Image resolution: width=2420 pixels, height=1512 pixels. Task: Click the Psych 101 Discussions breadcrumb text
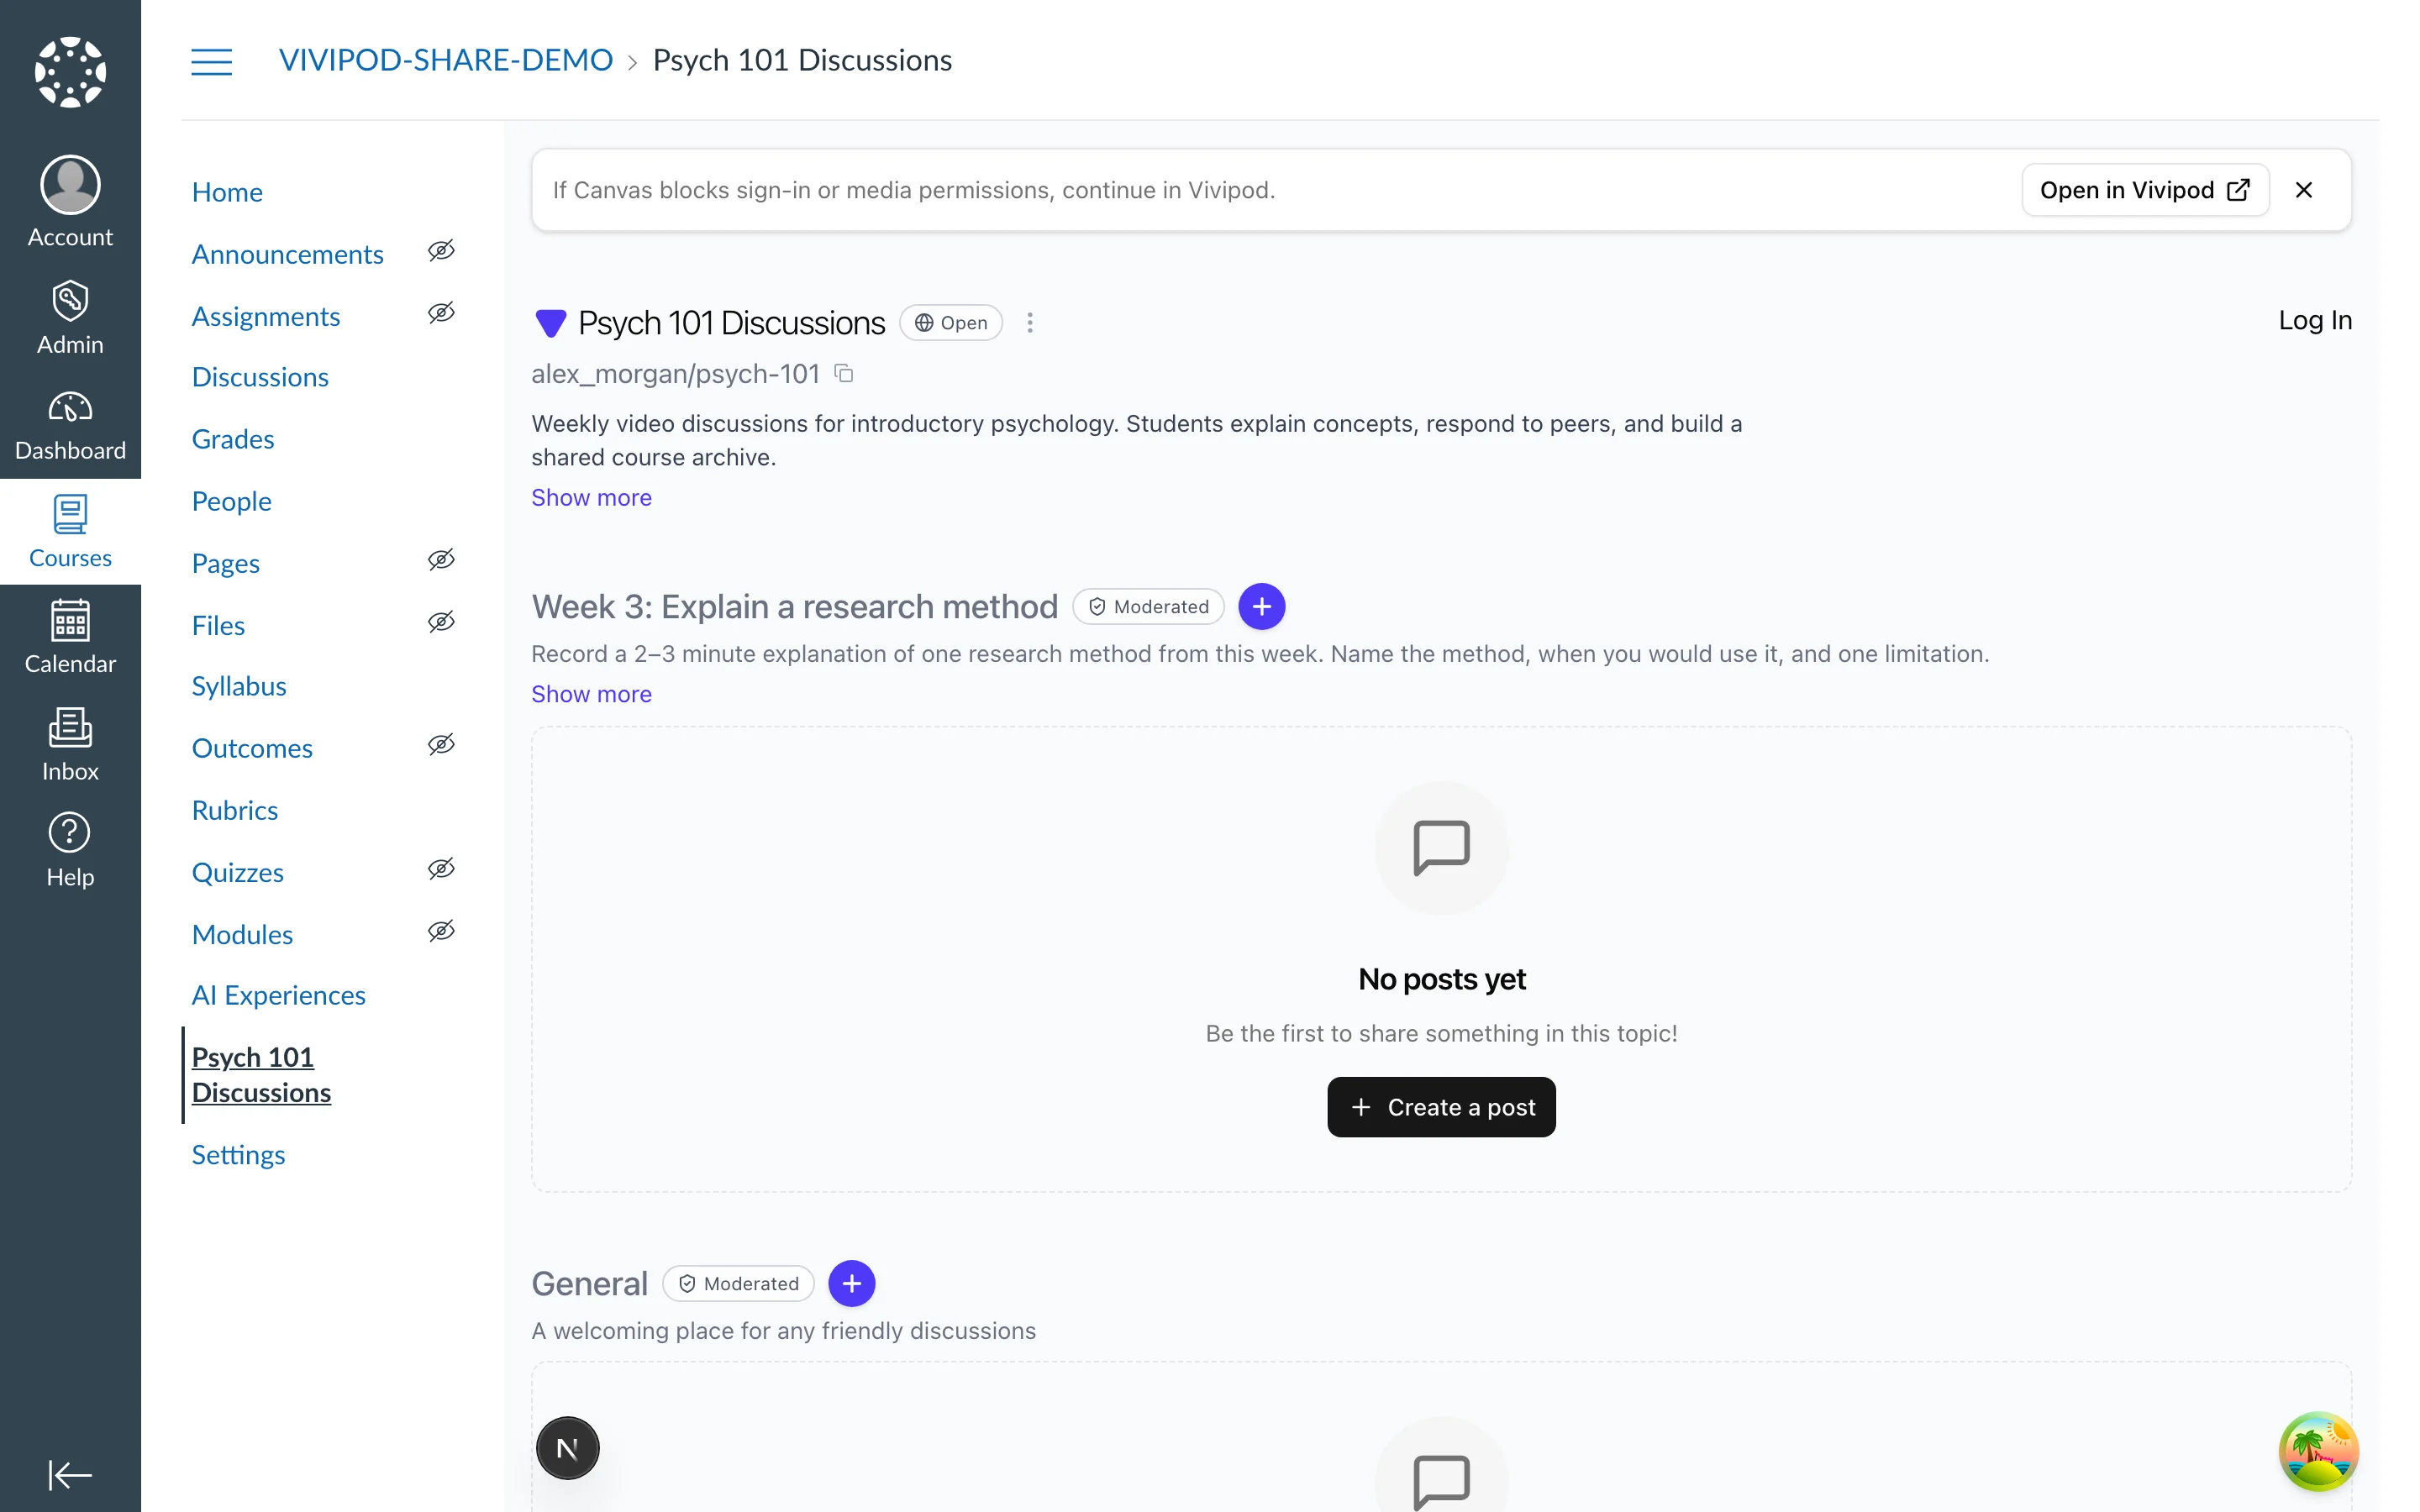click(802, 61)
